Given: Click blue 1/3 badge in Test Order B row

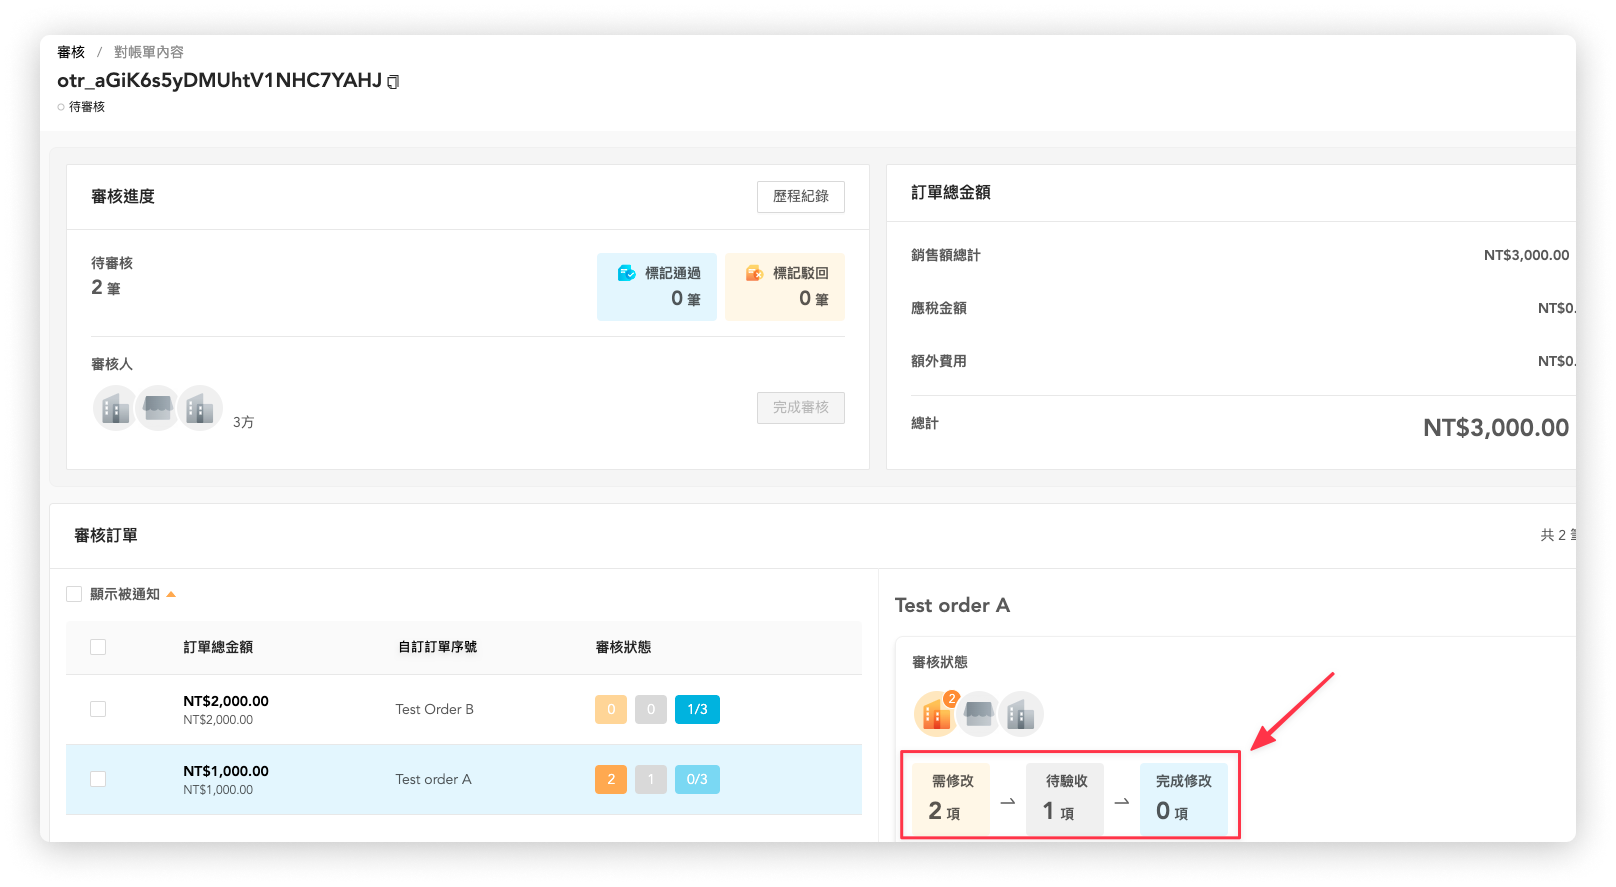Looking at the screenshot, I should [697, 709].
